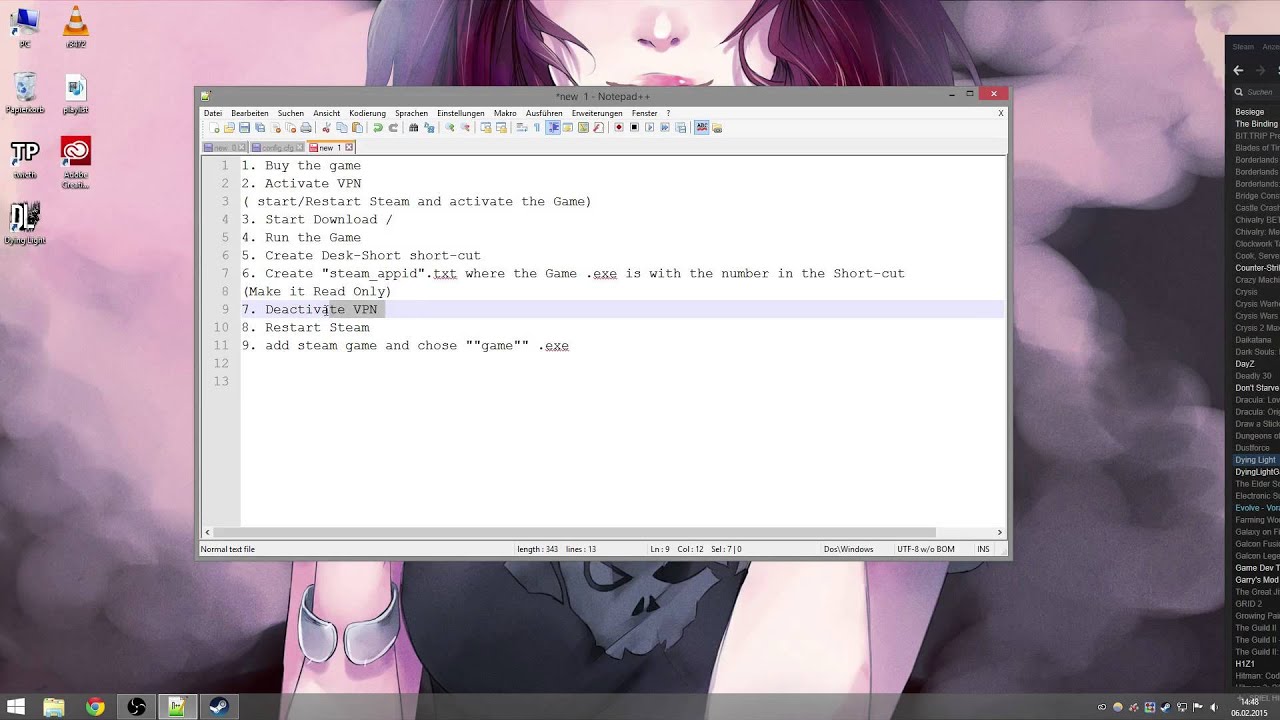Cut selection with the scissors icon

325,127
